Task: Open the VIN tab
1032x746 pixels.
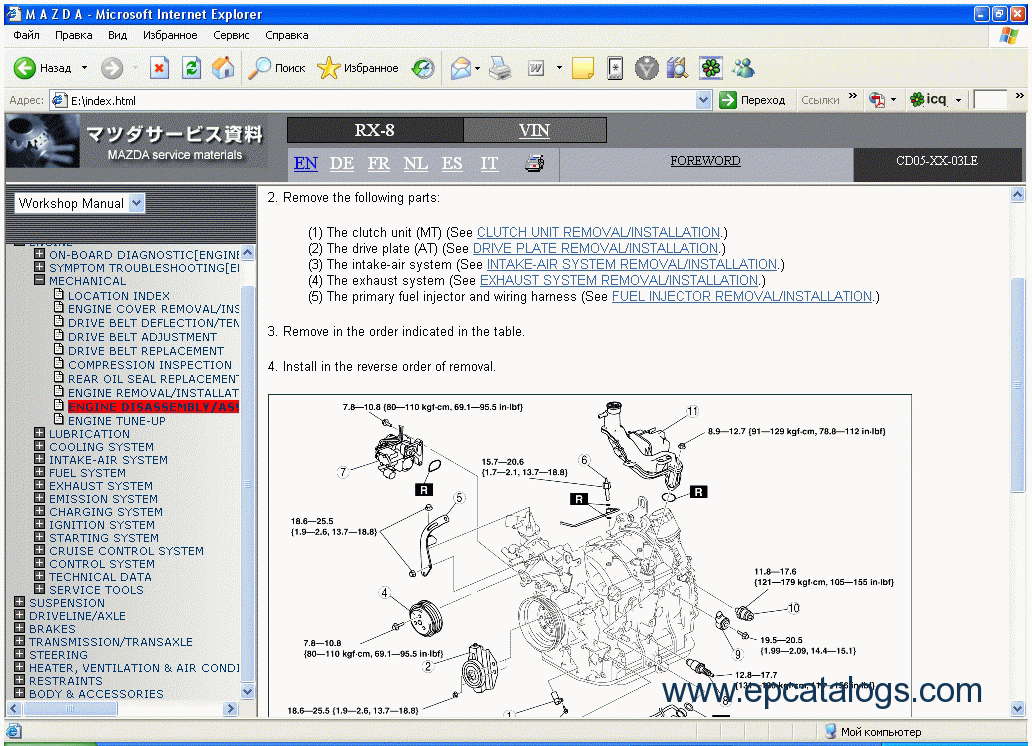Action: coord(534,130)
